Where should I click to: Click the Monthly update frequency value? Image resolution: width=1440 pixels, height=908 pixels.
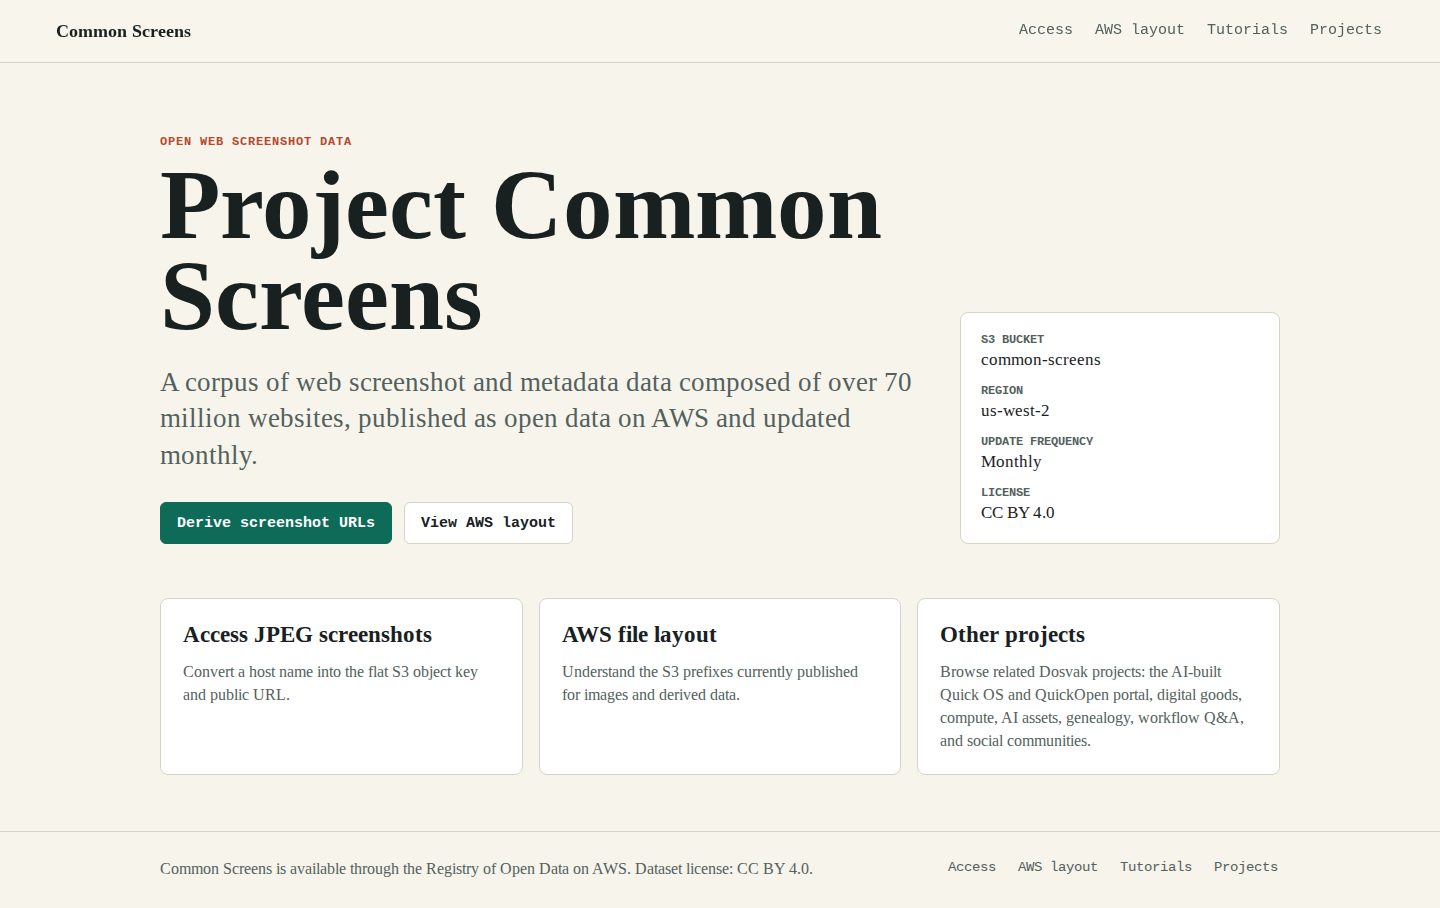[x=1011, y=462]
